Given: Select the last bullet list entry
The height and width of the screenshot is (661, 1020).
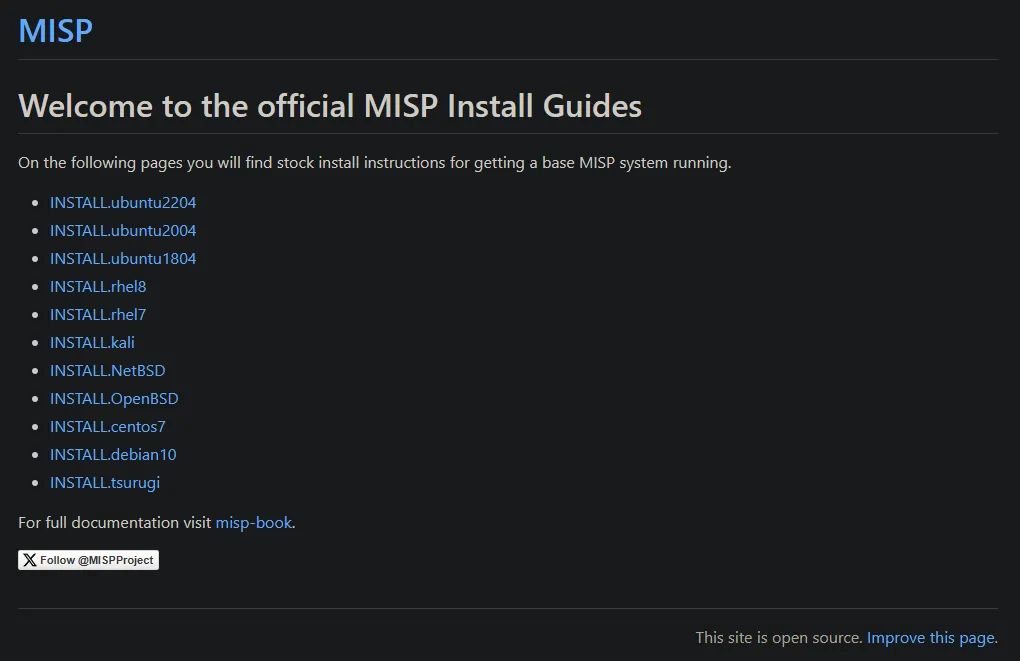Looking at the screenshot, I should pos(104,482).
